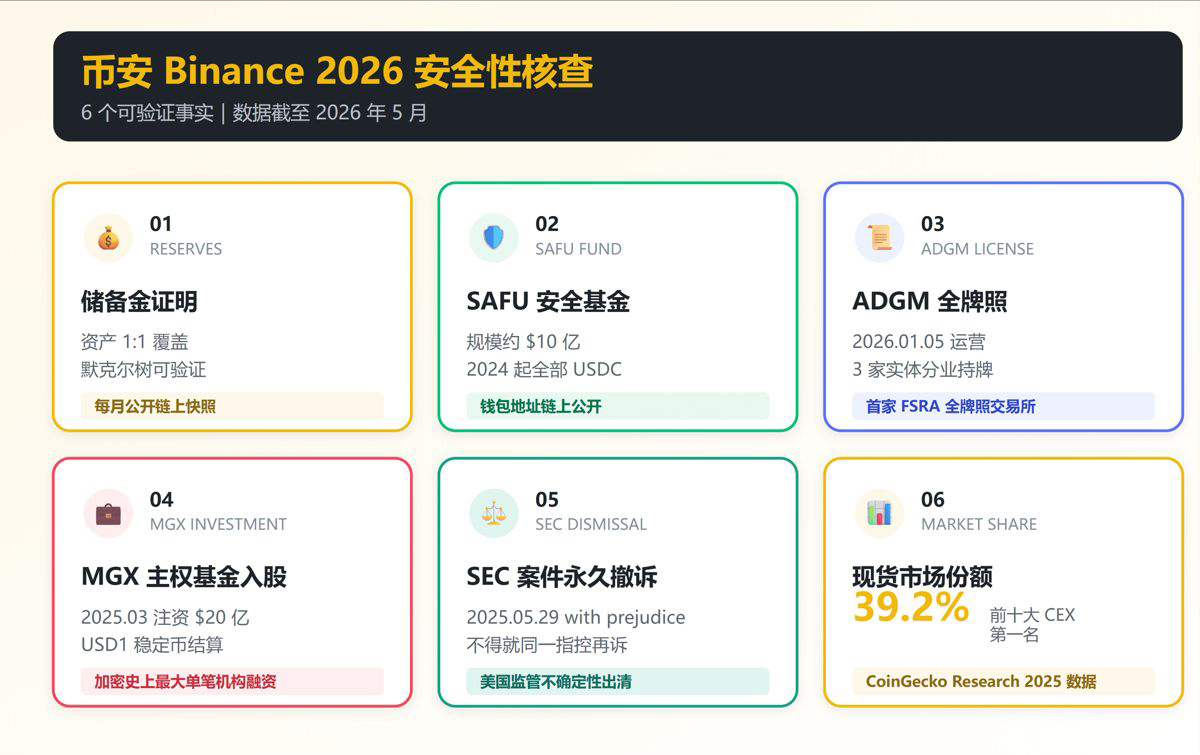Click the title 币安 Binance 2026 安全性核查

pyautogui.click(x=337, y=71)
